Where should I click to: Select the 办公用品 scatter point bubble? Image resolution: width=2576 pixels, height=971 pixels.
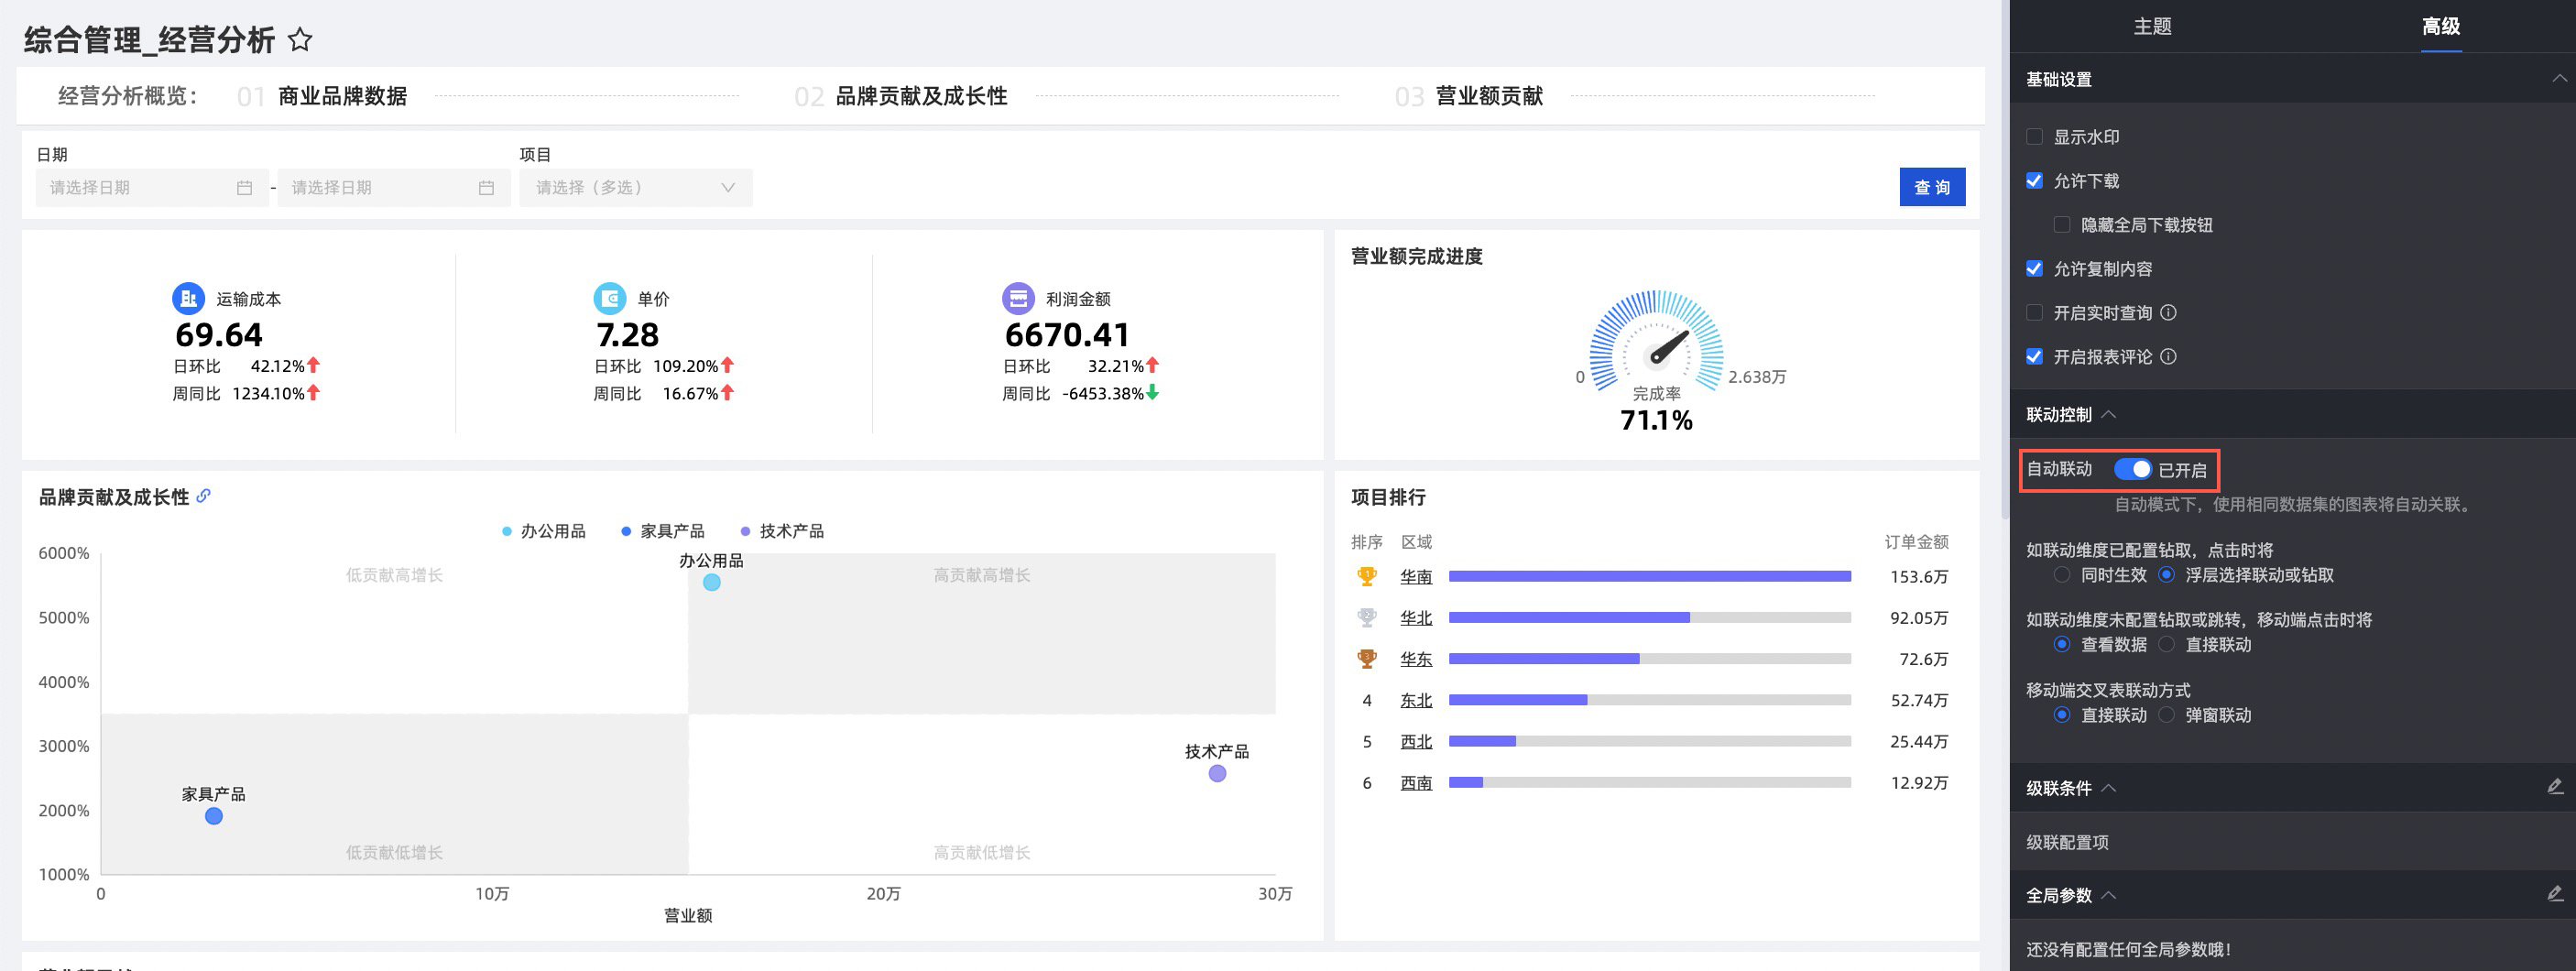tap(712, 582)
